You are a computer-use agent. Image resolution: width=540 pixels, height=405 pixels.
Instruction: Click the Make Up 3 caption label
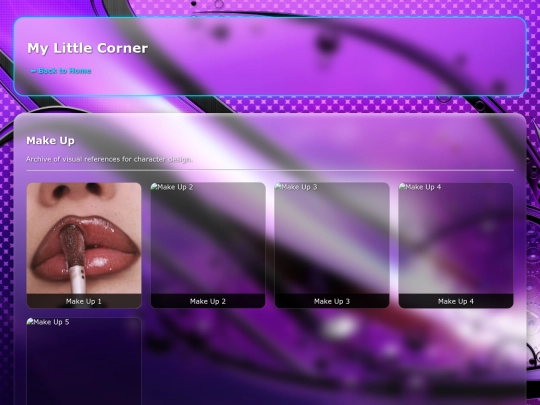coord(332,301)
